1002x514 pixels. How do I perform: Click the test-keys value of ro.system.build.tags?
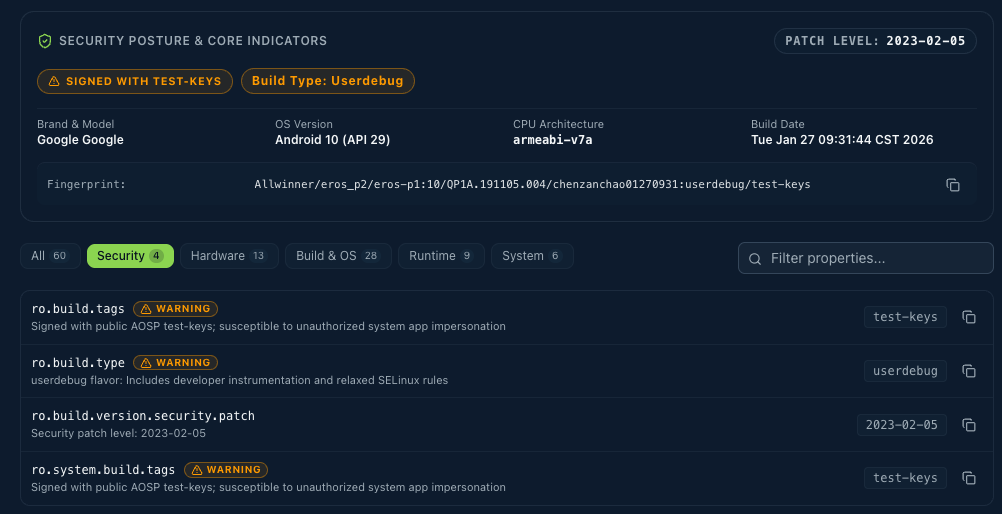tap(905, 478)
